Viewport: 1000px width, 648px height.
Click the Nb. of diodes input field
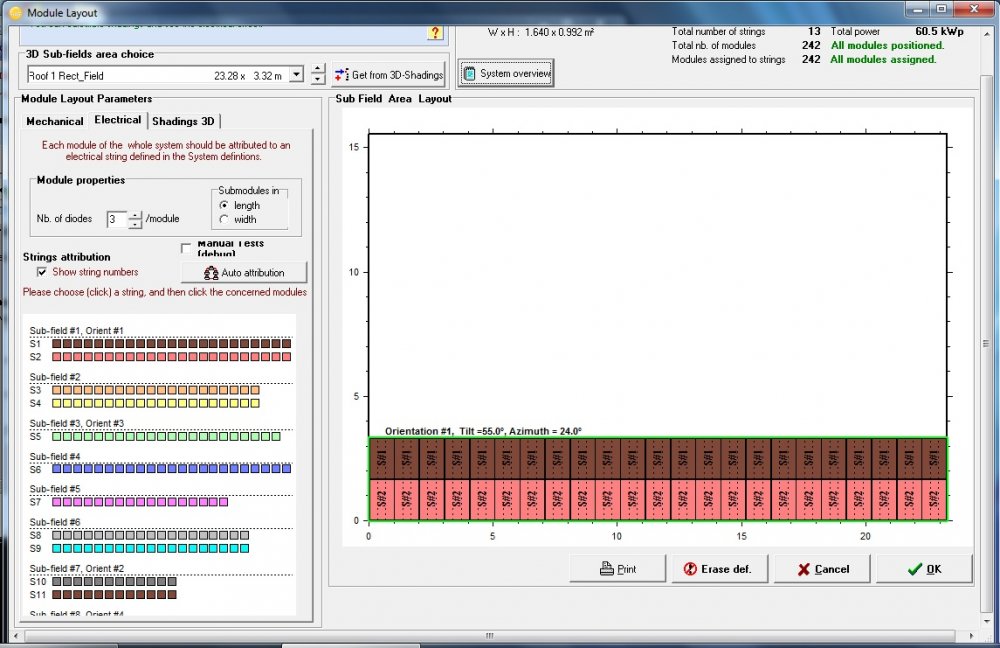[x=117, y=219]
